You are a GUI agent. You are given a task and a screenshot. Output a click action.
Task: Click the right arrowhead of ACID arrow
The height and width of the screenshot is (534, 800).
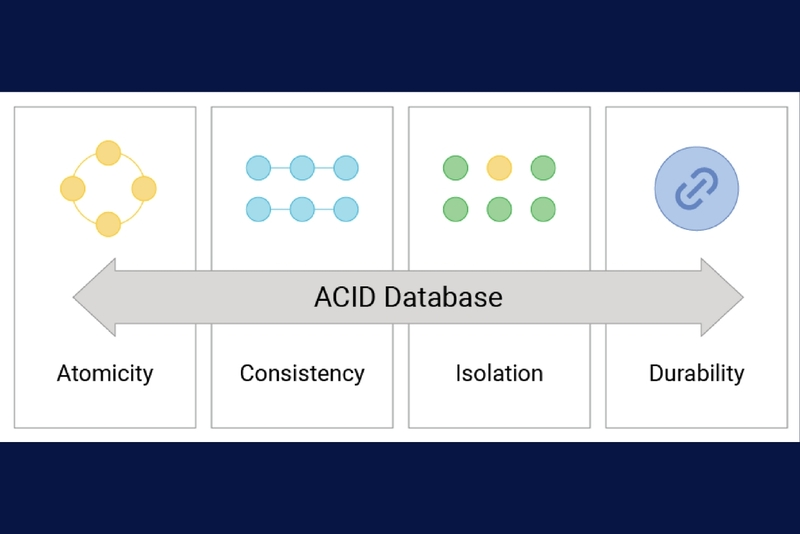point(722,297)
